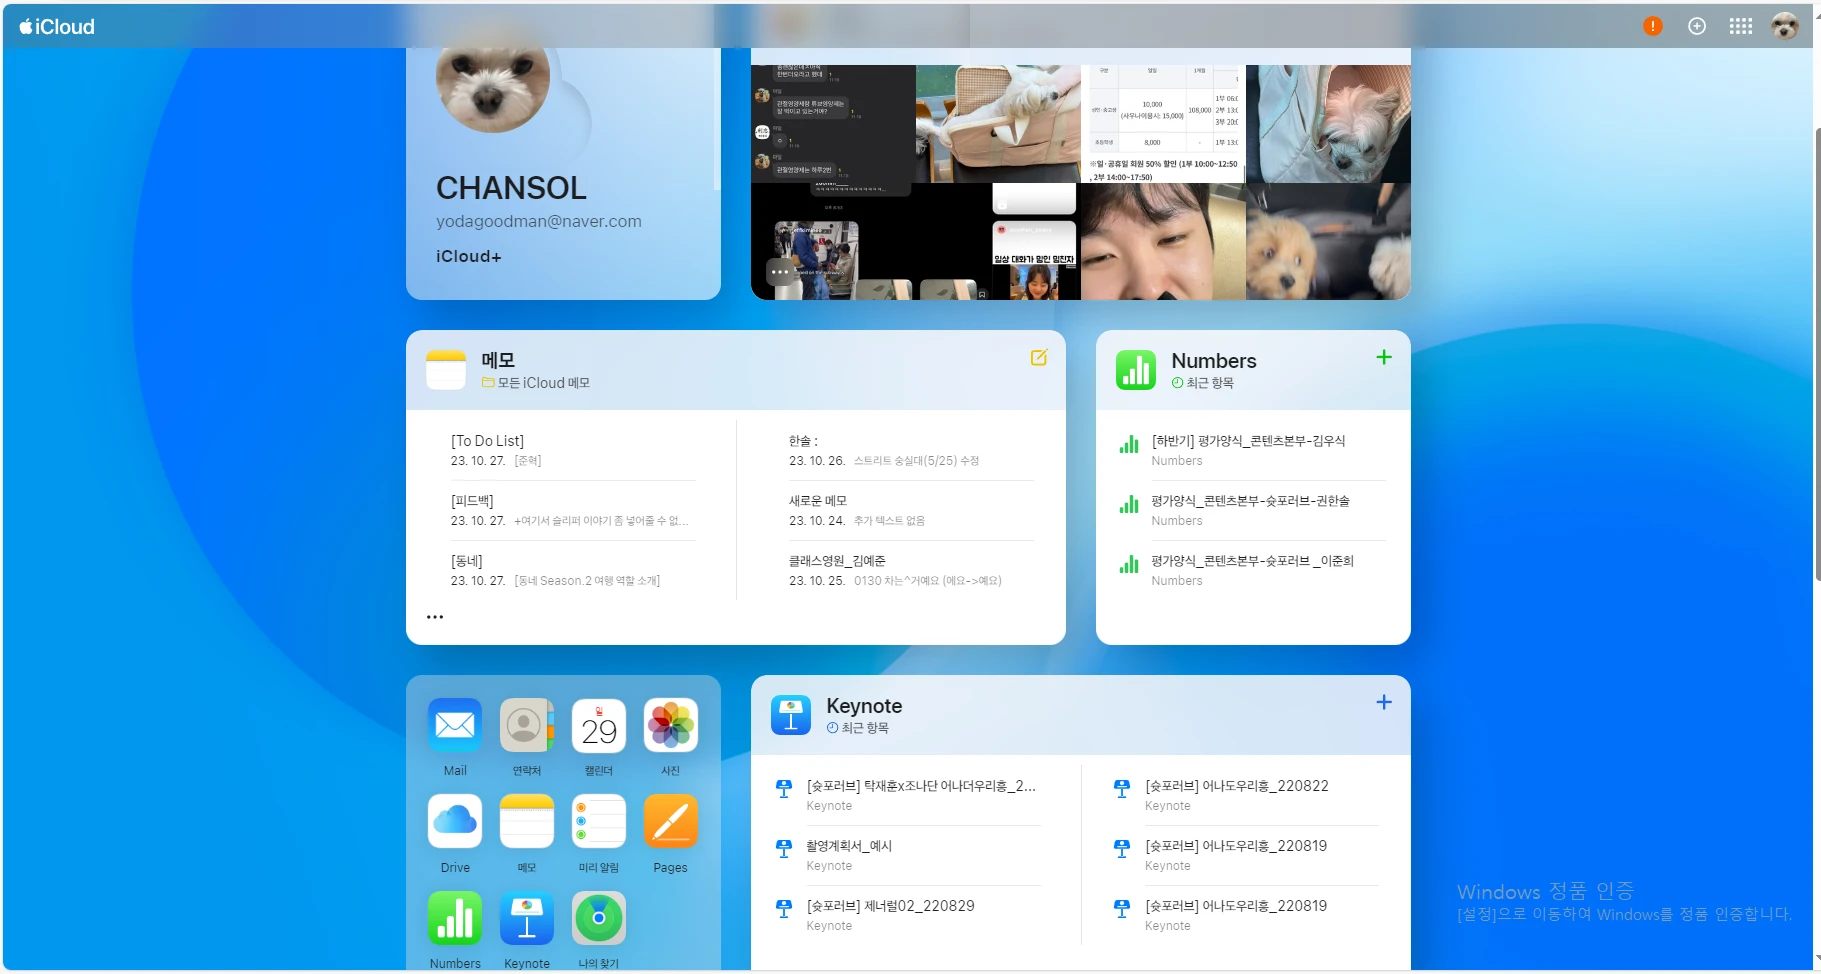Click the page vertical scrollbar
1821x974 pixels.
click(1816, 353)
